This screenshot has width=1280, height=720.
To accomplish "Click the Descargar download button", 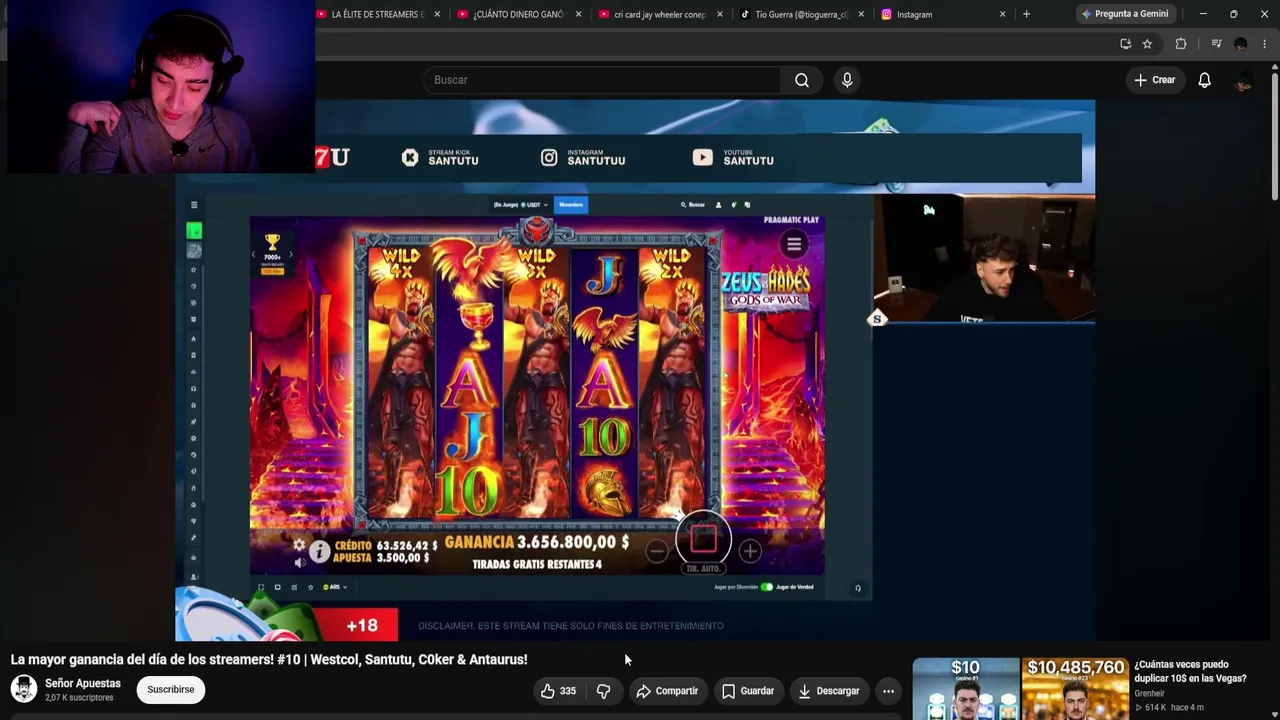I will (829, 691).
